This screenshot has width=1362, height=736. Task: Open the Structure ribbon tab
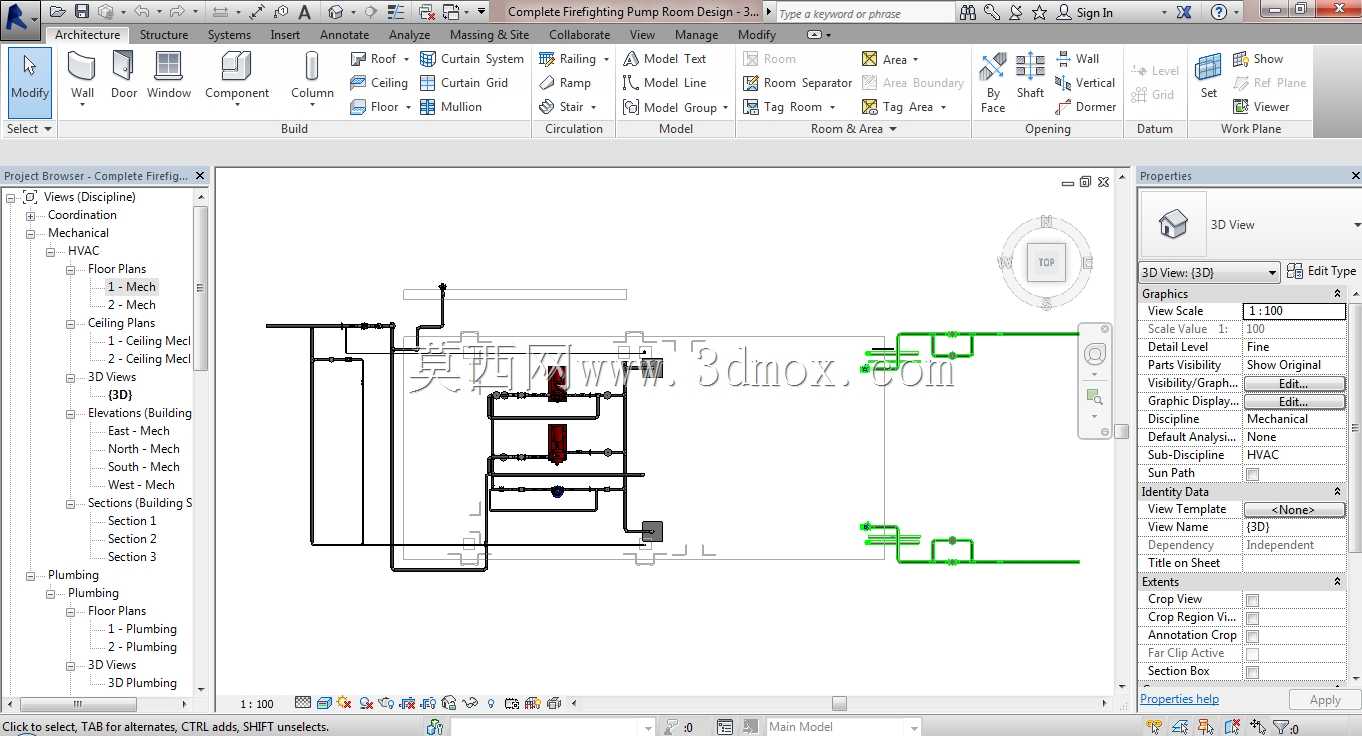pos(164,34)
